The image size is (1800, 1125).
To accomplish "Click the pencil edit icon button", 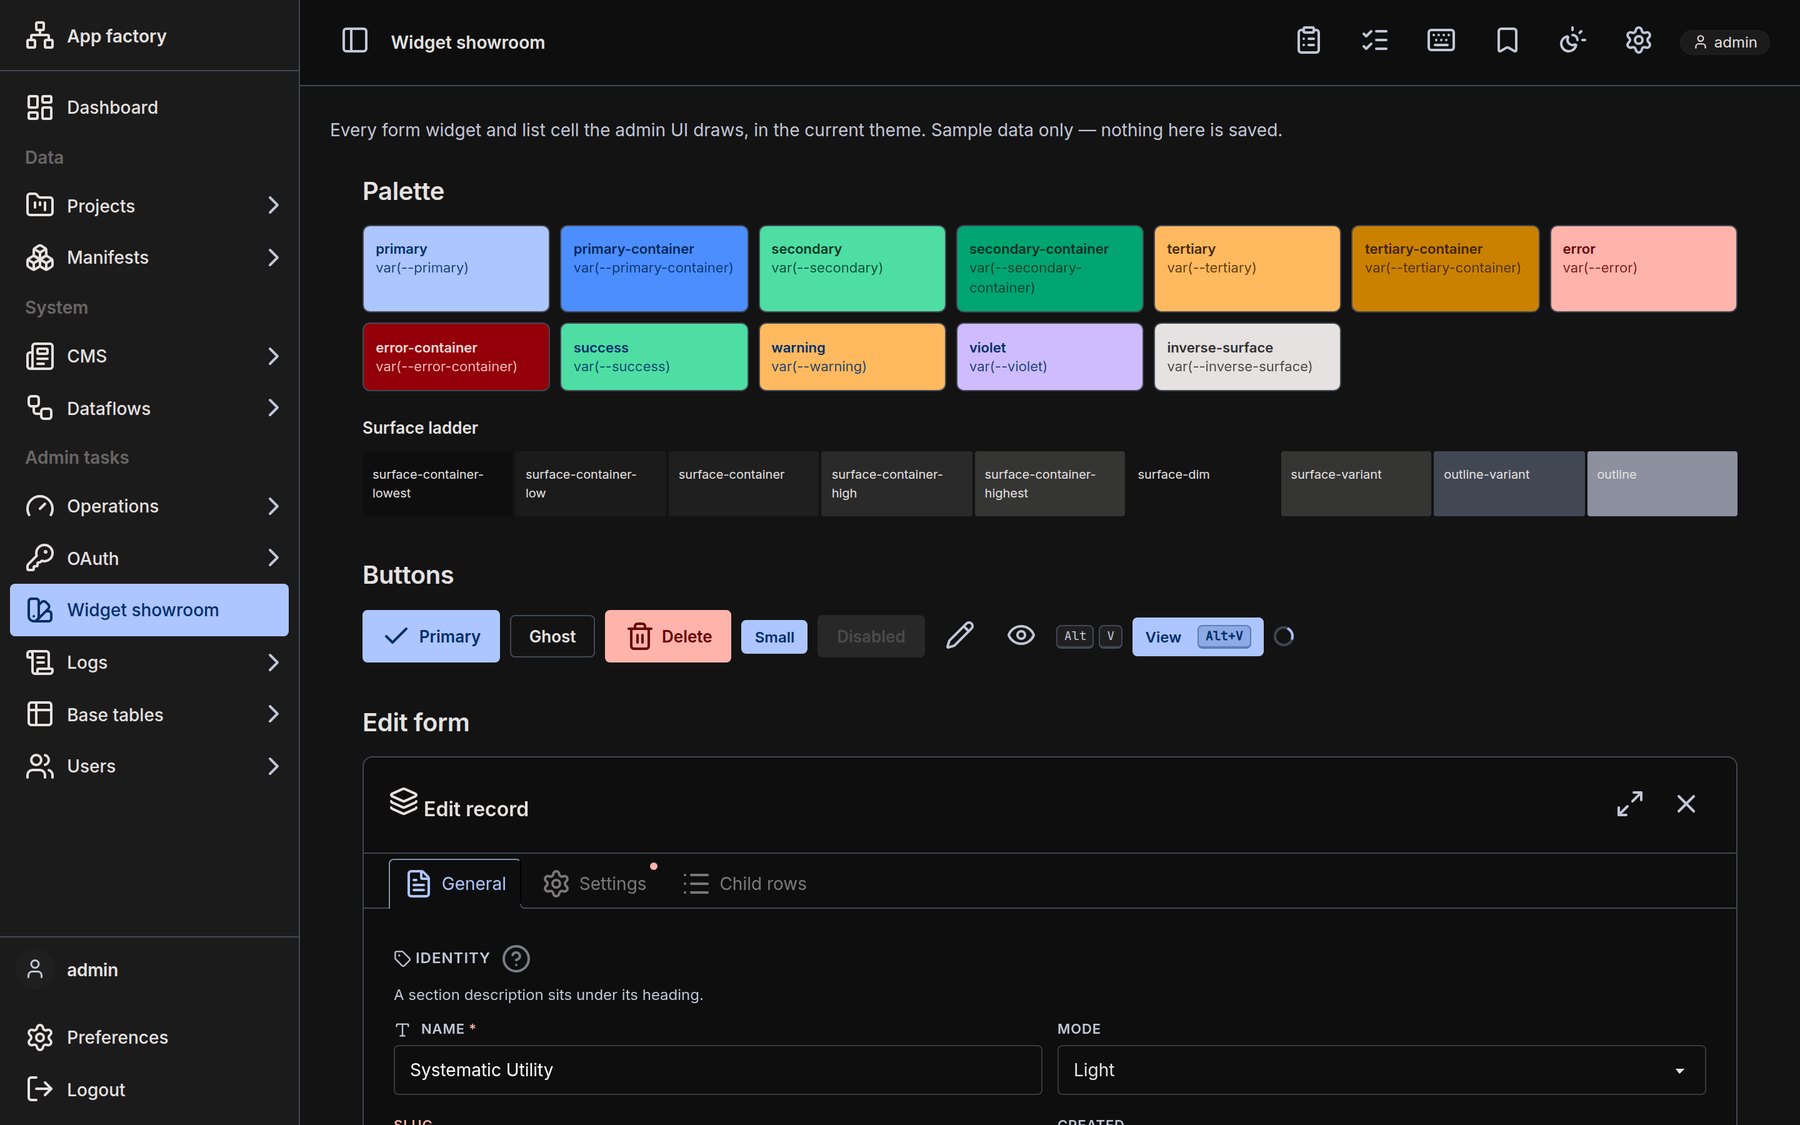I will 960,636.
